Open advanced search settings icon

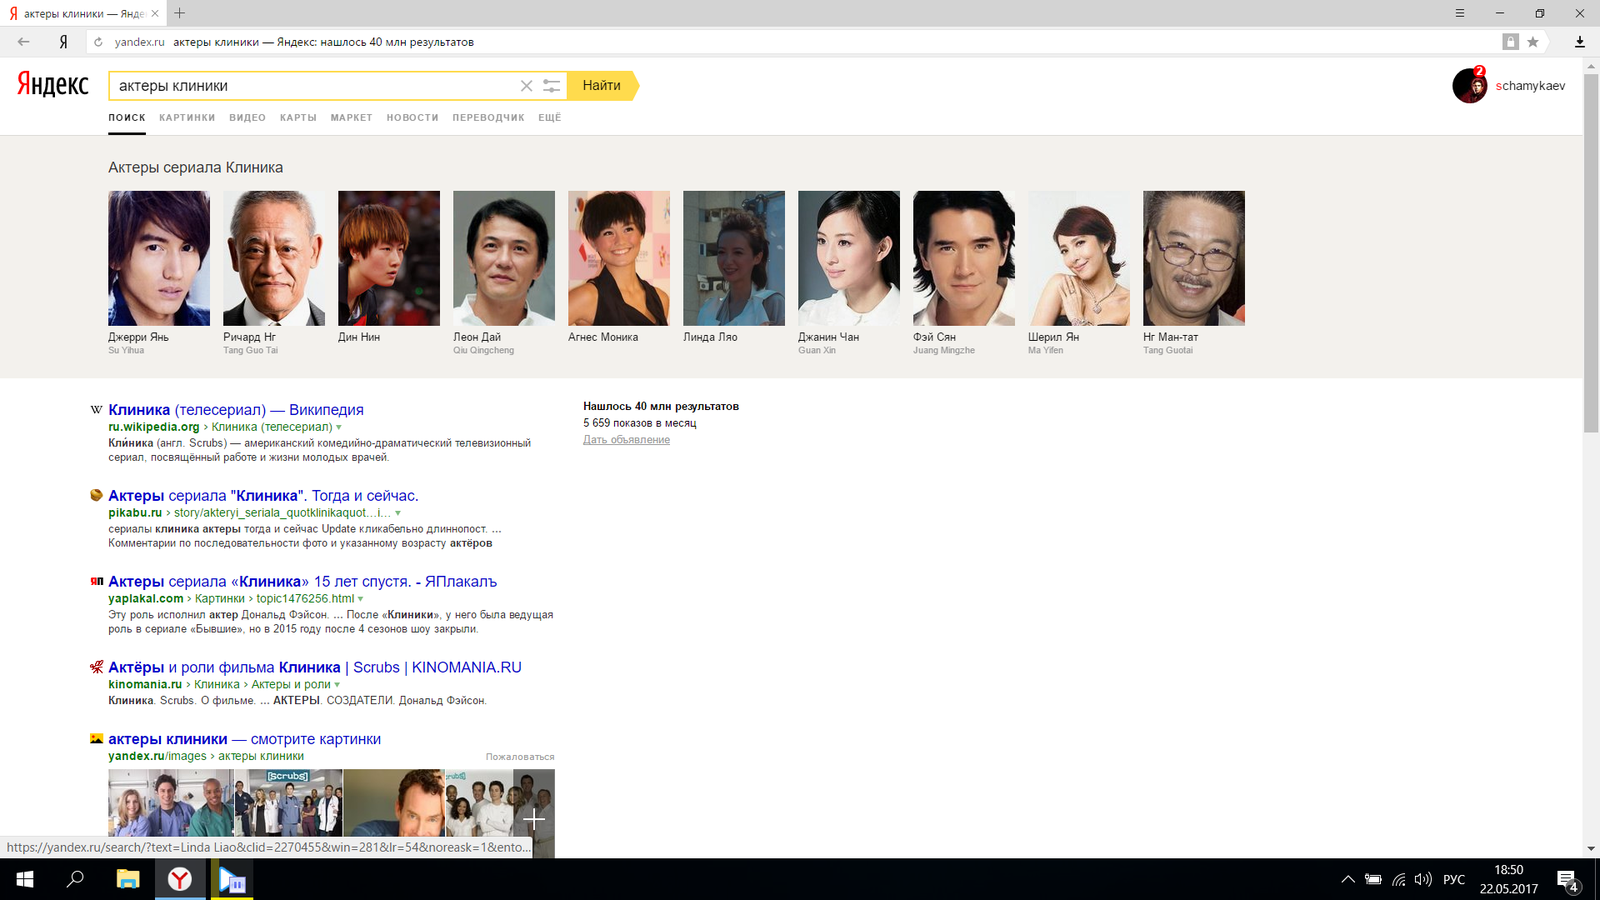[x=551, y=86]
